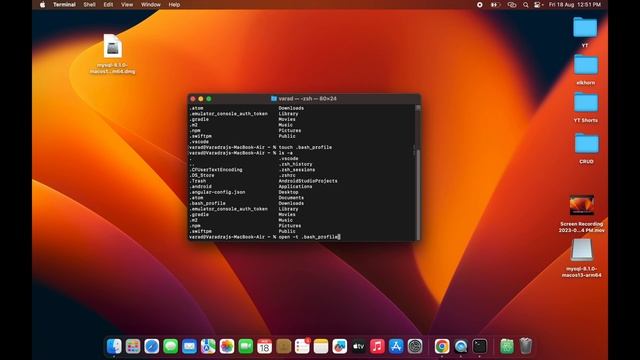Open Notes from the Dock
This screenshot has height=360, width=640.
321,346
